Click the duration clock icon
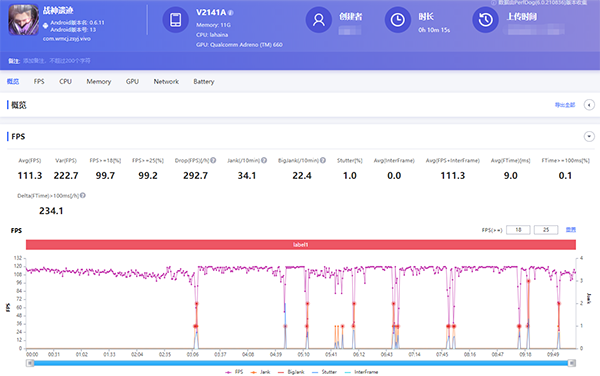 coord(398,20)
